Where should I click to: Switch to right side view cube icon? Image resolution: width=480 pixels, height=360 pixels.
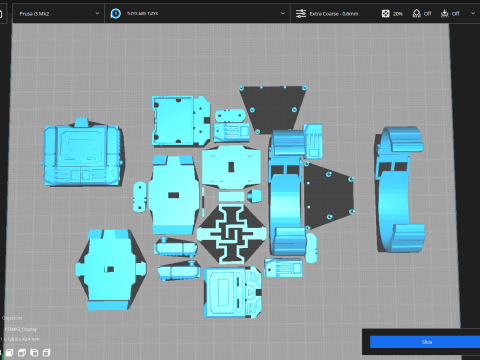[47, 353]
